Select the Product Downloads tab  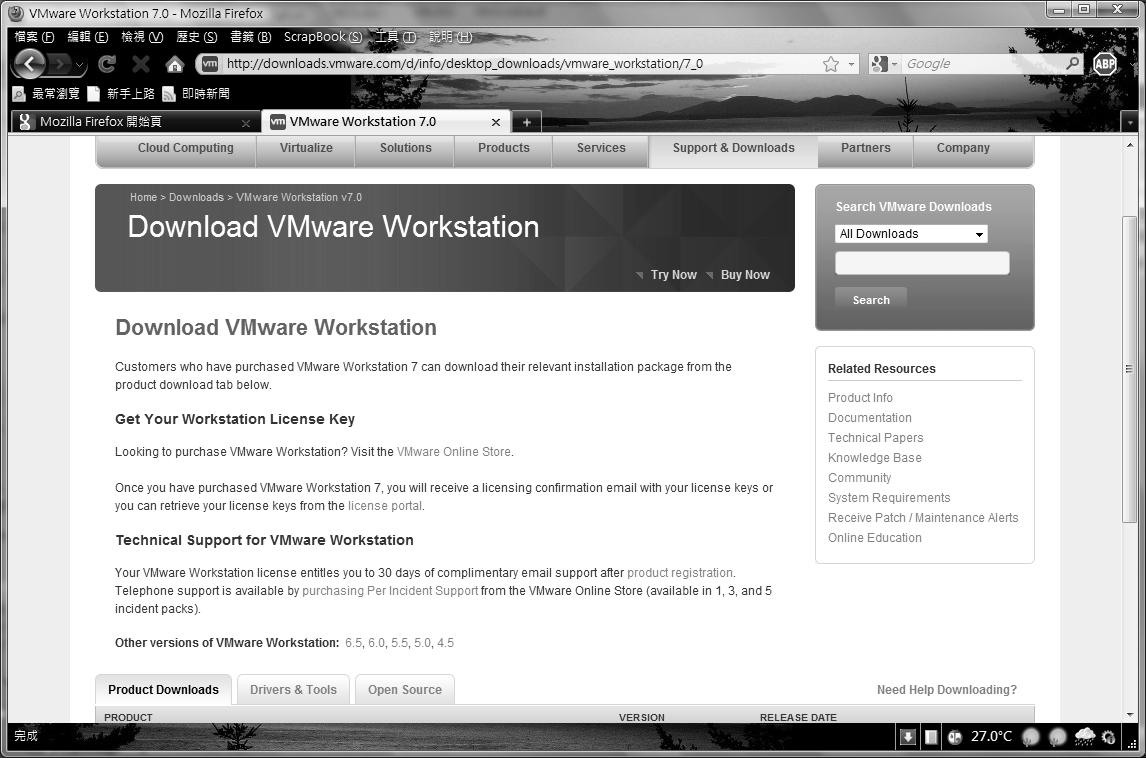pos(163,689)
